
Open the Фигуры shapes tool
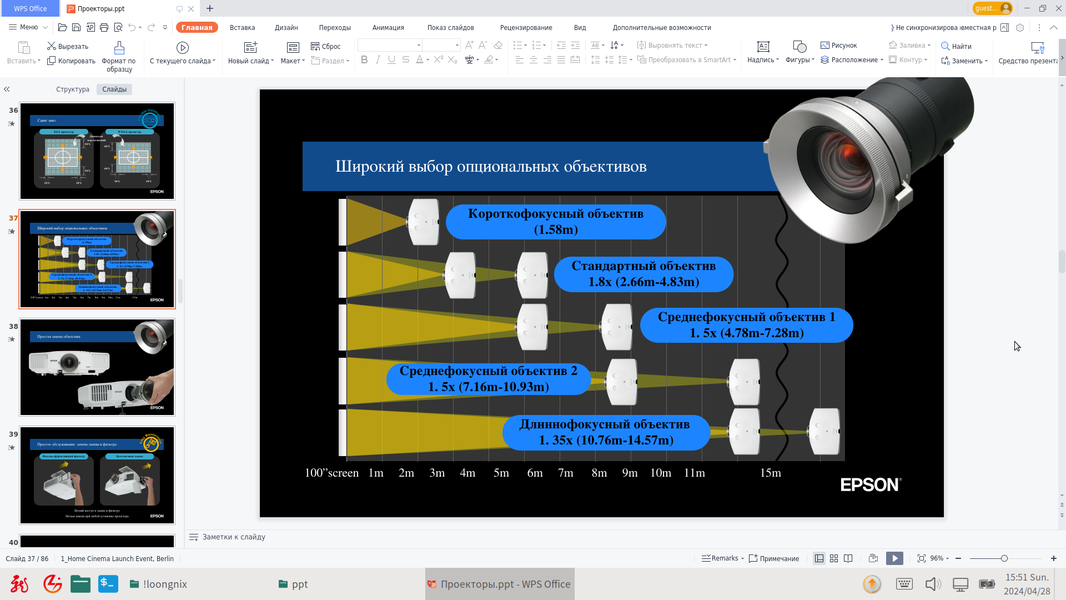[800, 46]
